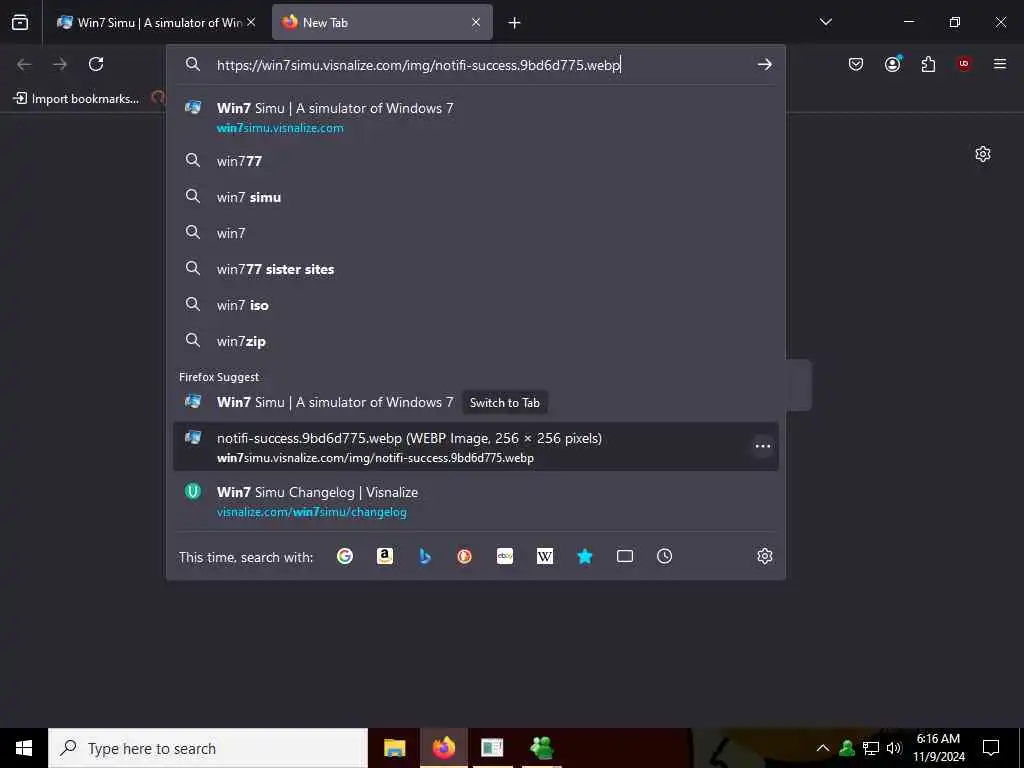1024x768 pixels.
Task: Search this time with Google
Action: tap(345, 556)
